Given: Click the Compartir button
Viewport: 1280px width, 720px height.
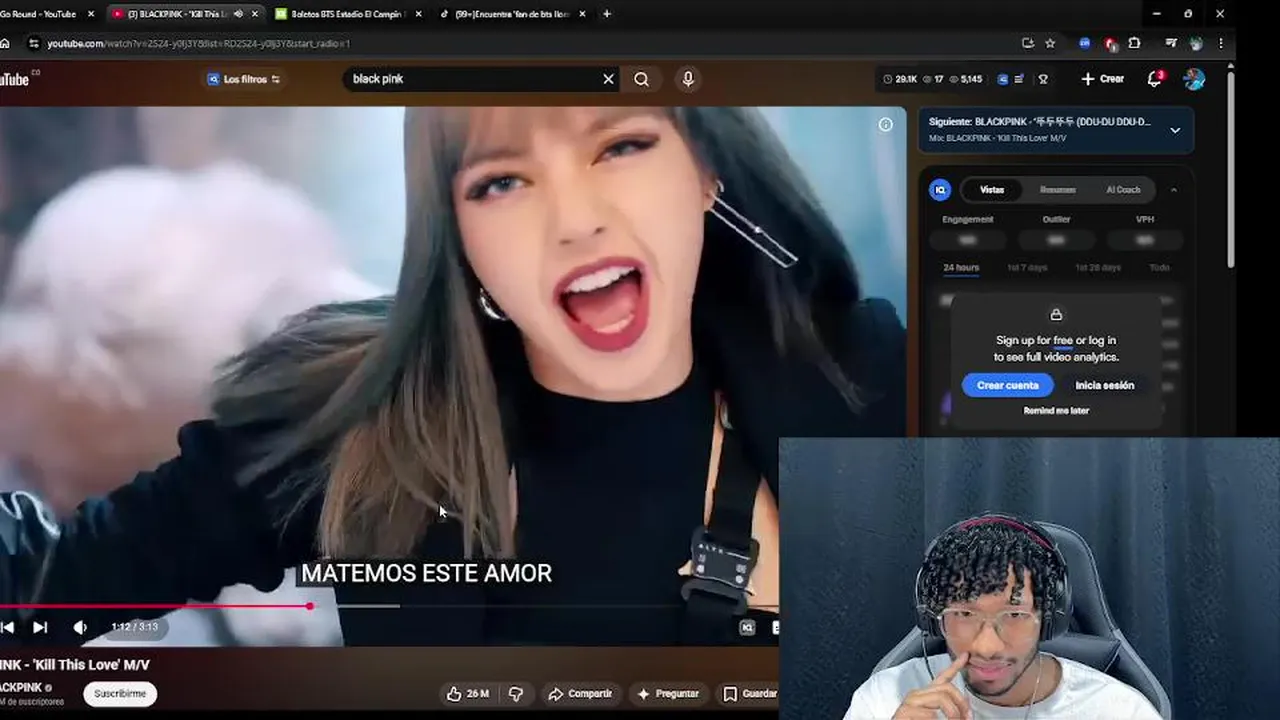Looking at the screenshot, I should pyautogui.click(x=580, y=693).
